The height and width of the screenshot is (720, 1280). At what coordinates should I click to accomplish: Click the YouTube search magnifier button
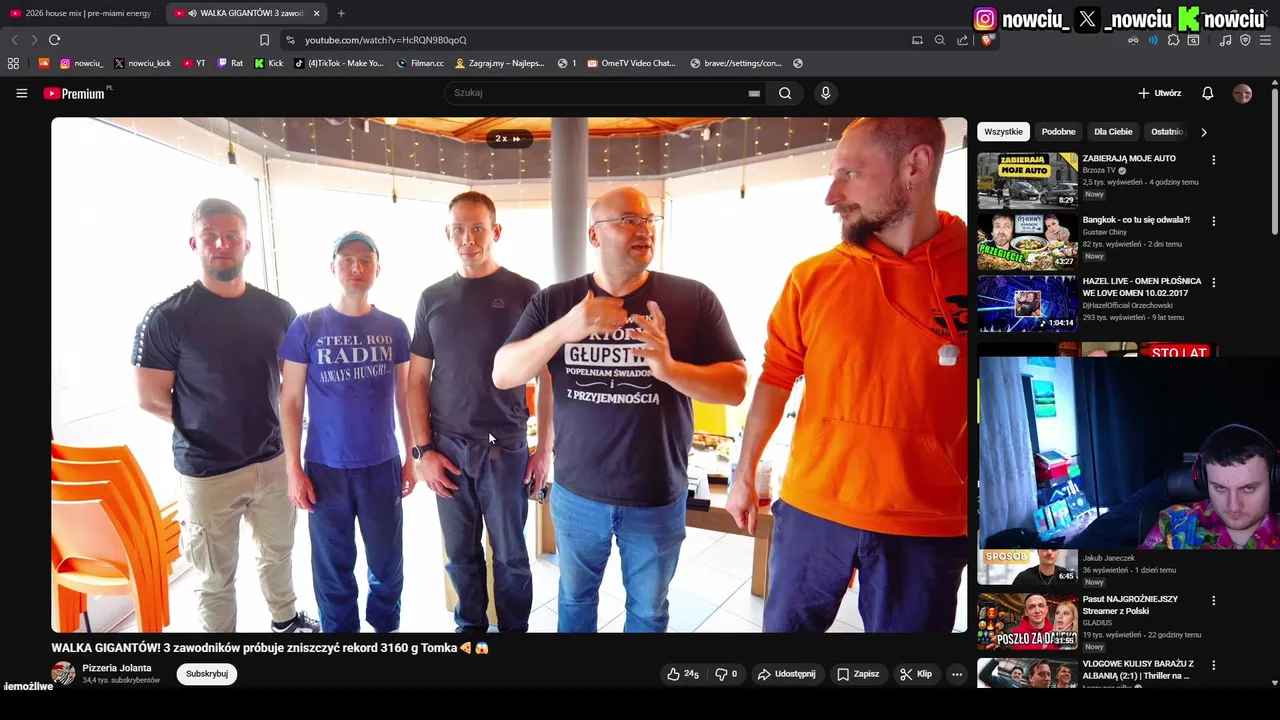tap(785, 93)
